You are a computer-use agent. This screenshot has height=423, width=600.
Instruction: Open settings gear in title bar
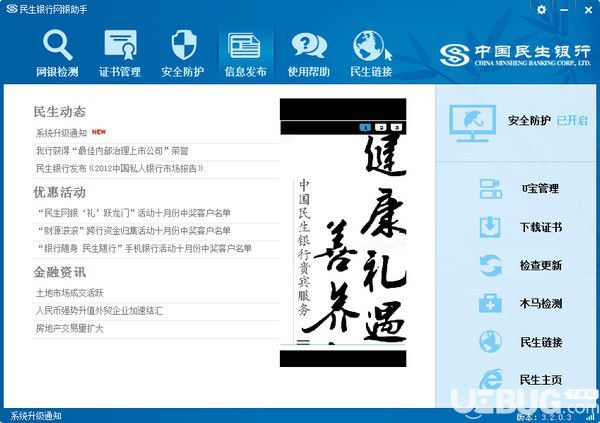[541, 10]
